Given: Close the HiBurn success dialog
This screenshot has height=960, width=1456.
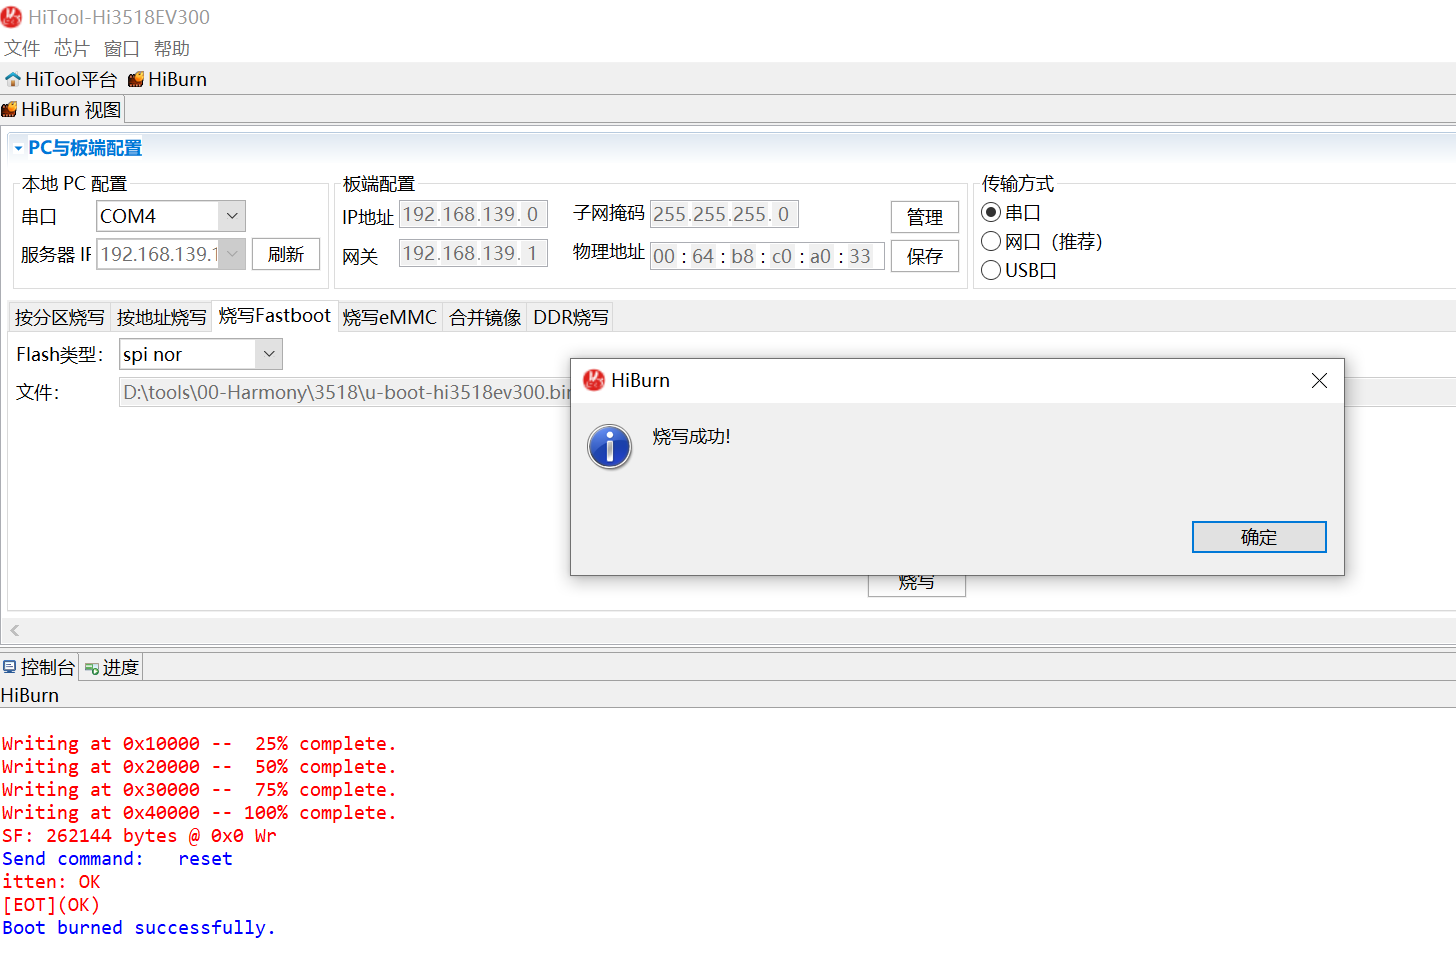Looking at the screenshot, I should pos(1319,381).
